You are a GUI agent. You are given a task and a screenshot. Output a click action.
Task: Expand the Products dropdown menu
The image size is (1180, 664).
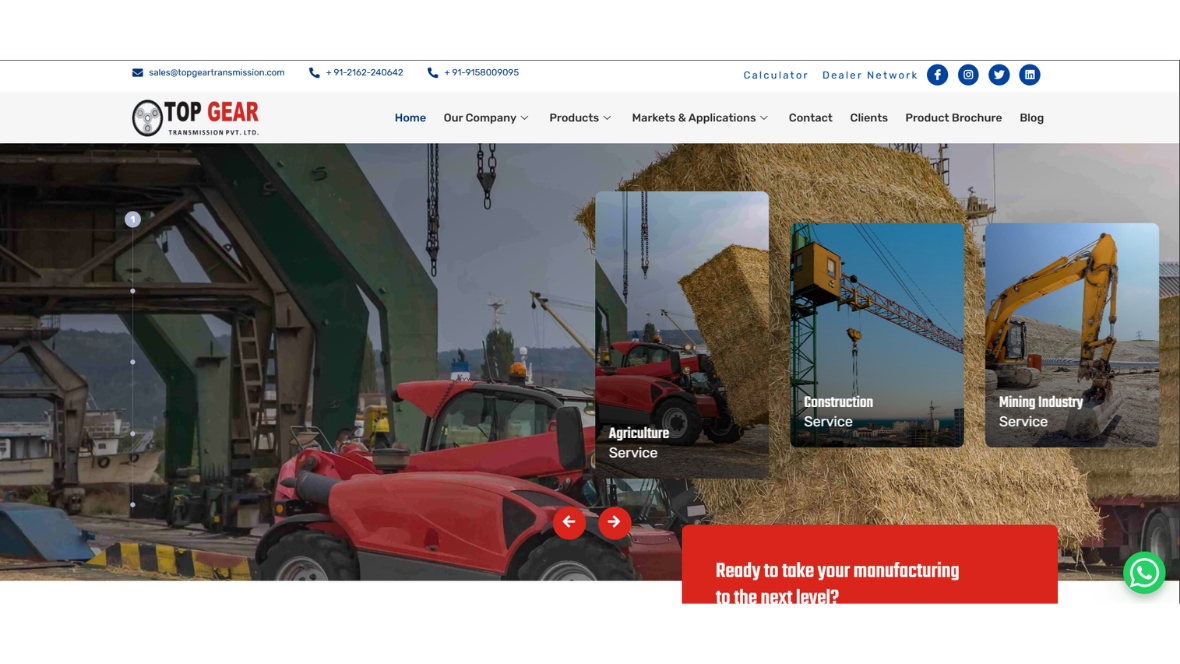coord(580,118)
